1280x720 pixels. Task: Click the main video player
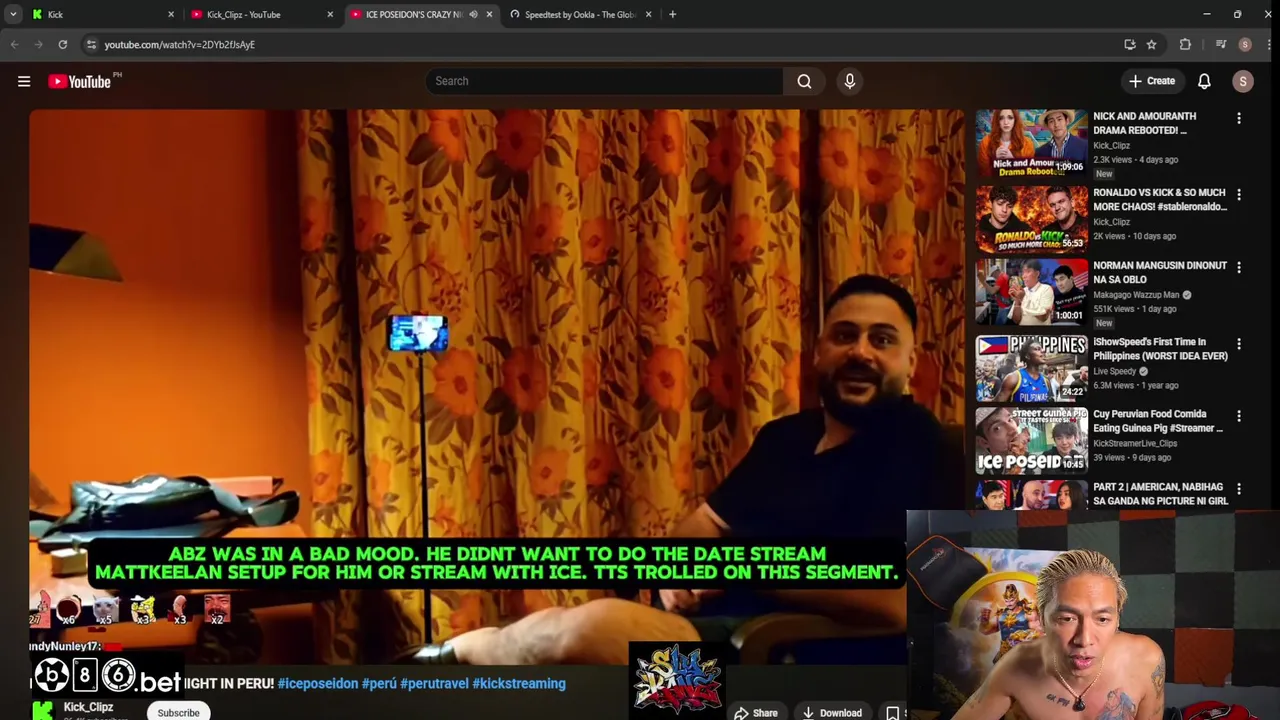point(497,385)
